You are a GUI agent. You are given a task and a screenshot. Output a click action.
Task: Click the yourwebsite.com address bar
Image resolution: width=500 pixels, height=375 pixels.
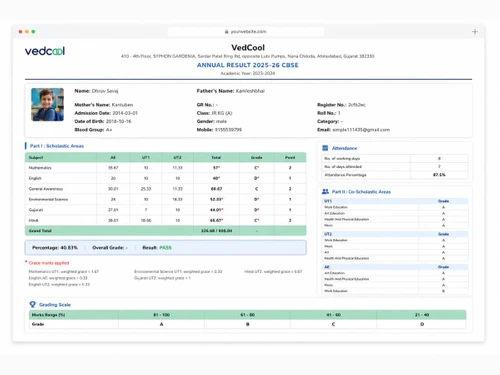click(x=246, y=32)
